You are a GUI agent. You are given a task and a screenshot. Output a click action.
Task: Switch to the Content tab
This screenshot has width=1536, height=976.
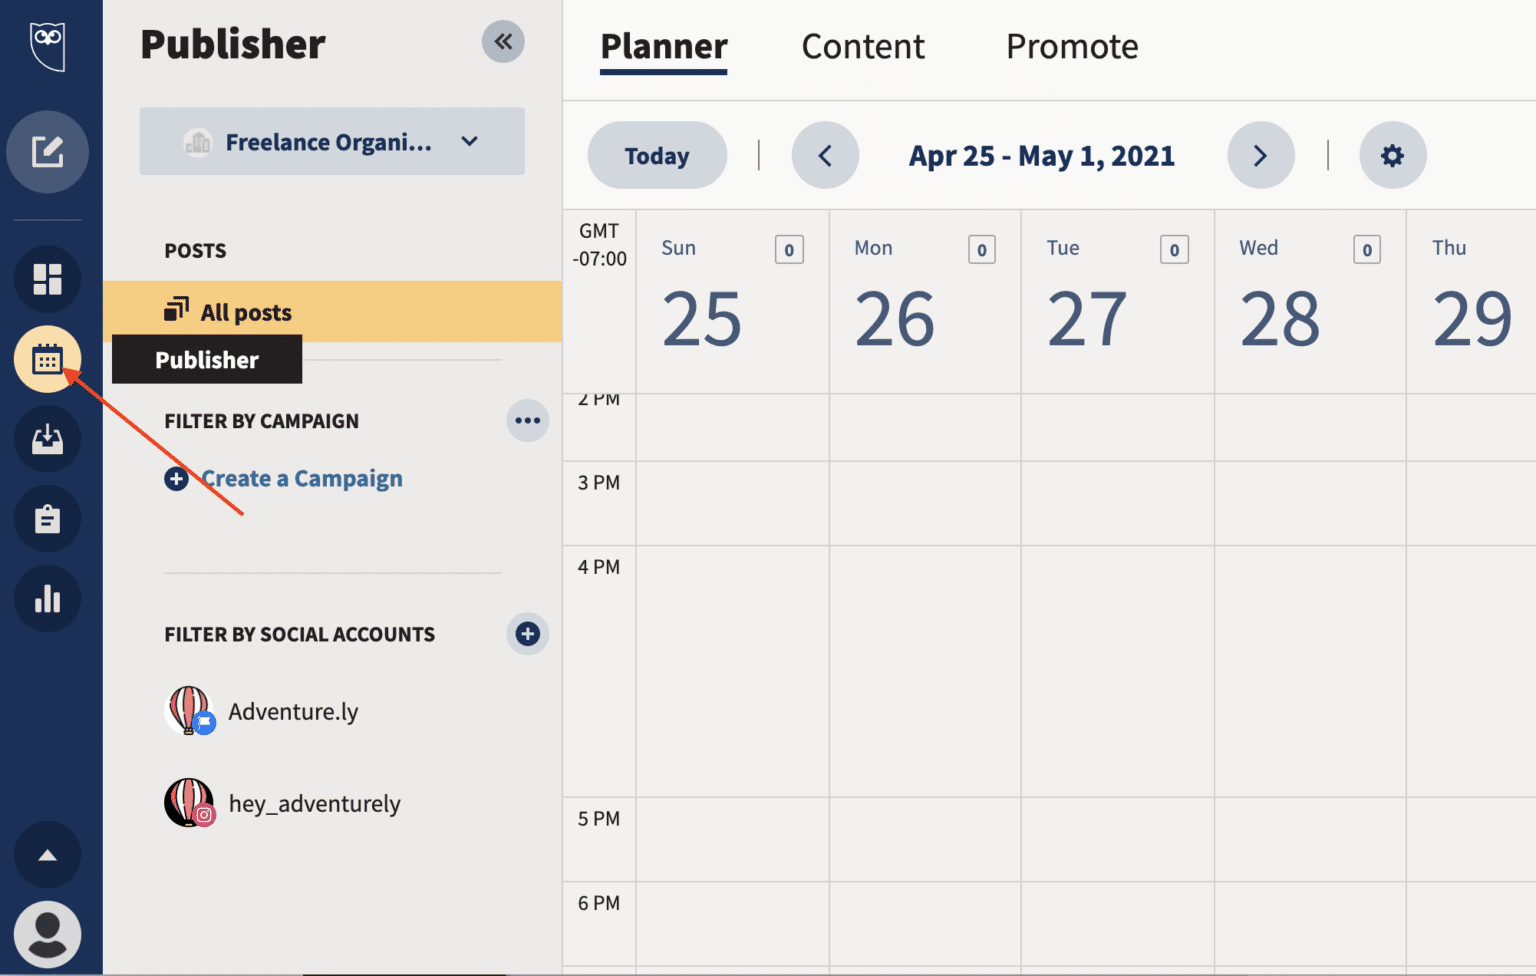pos(862,46)
